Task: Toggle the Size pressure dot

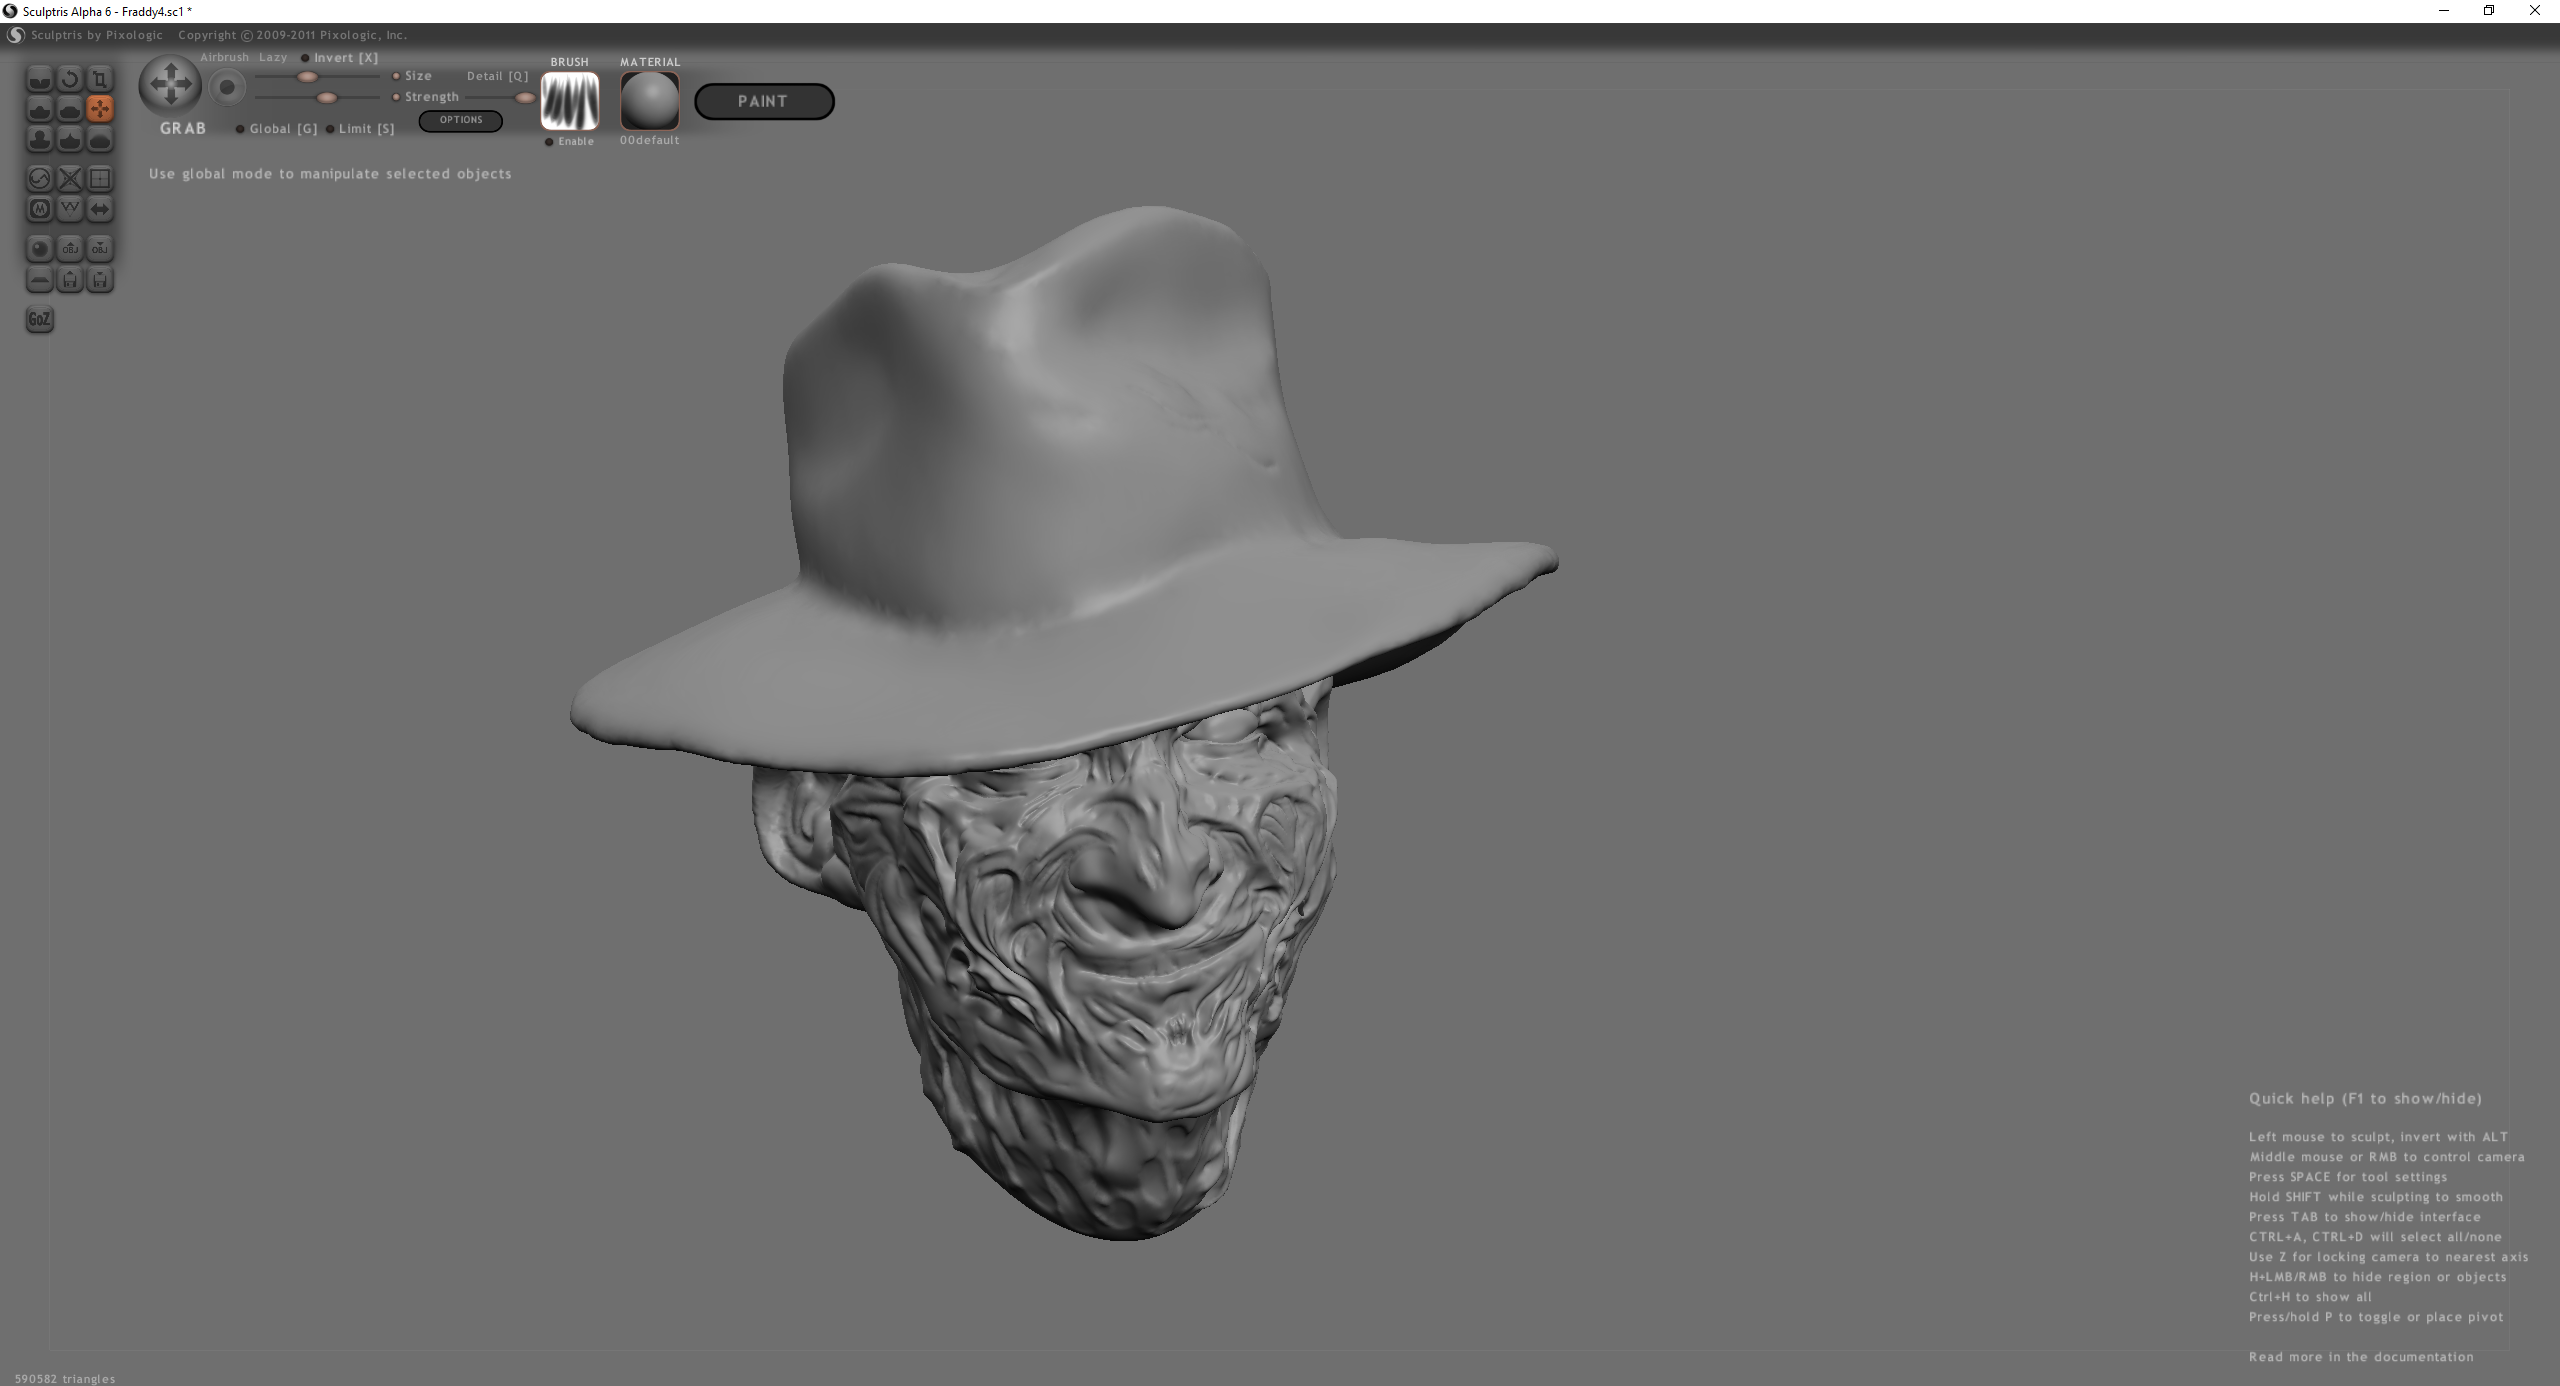Action: pos(396,76)
